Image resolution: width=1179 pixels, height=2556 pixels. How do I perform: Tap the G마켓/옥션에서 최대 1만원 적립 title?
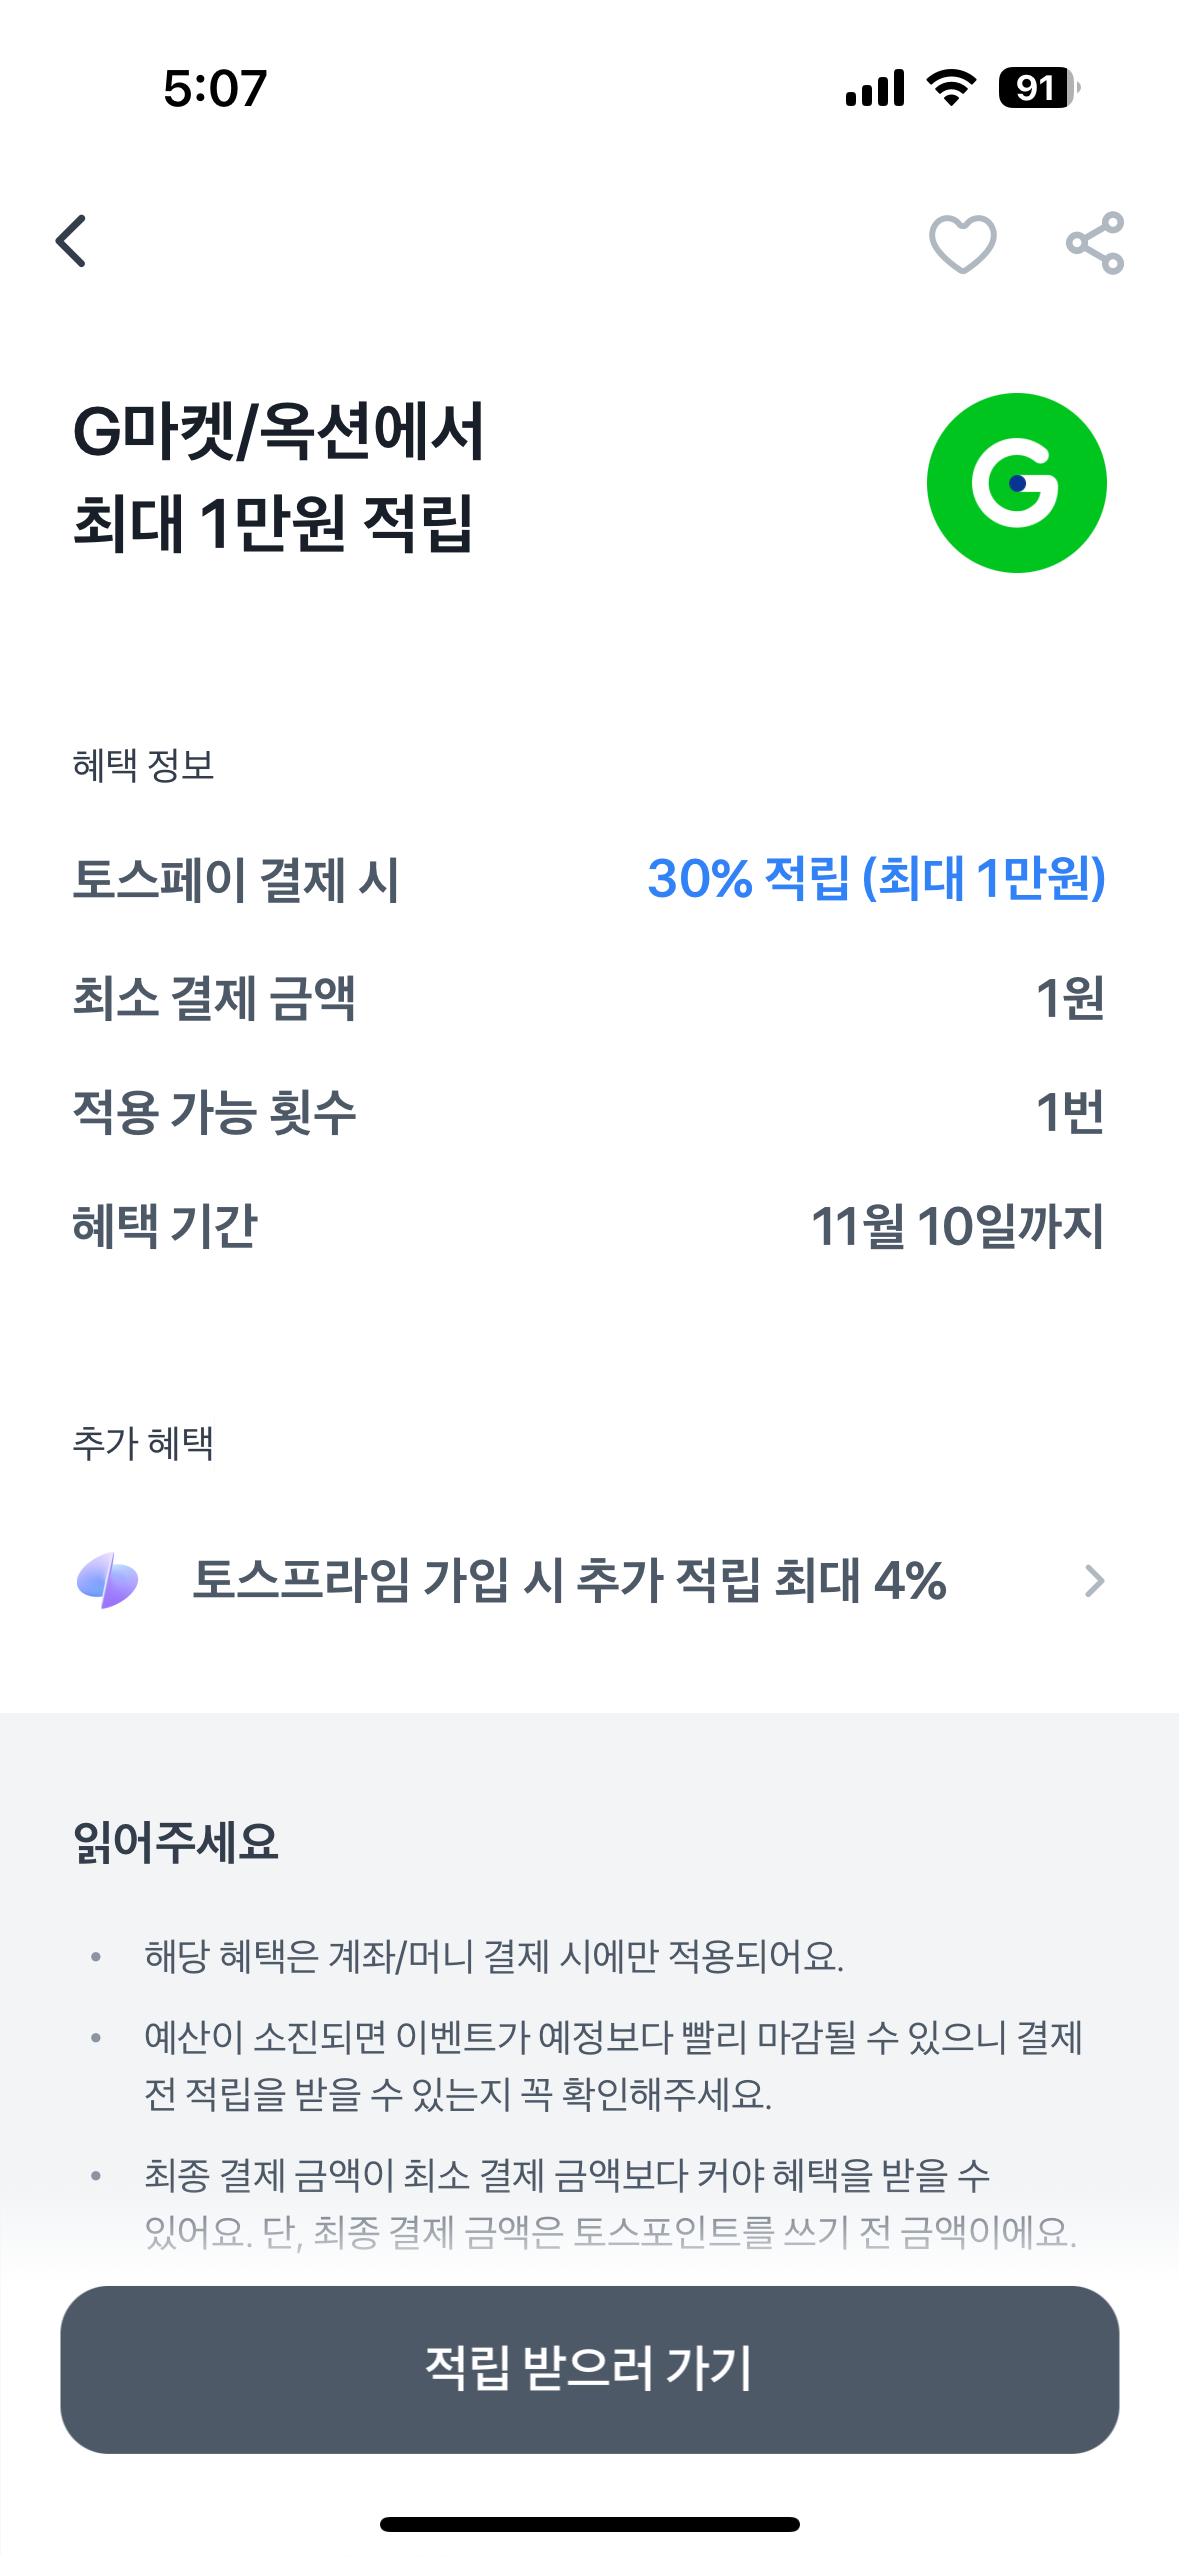coord(280,477)
